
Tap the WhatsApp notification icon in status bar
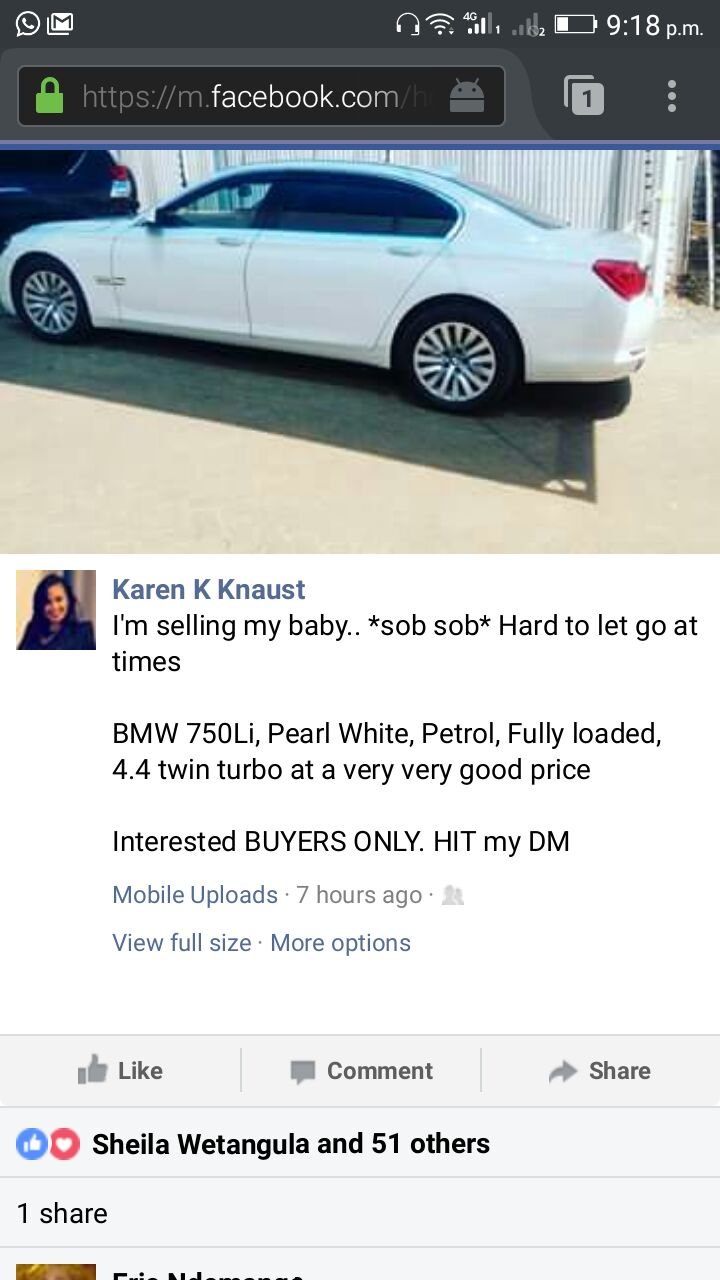(x=27, y=23)
